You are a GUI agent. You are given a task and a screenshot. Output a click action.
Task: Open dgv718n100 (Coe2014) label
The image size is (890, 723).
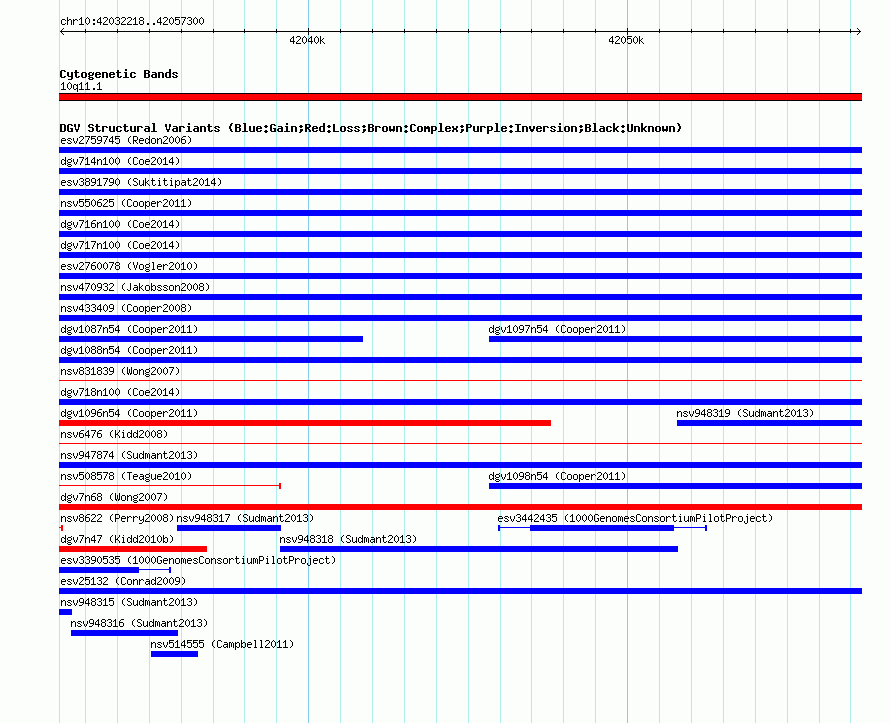[120, 392]
